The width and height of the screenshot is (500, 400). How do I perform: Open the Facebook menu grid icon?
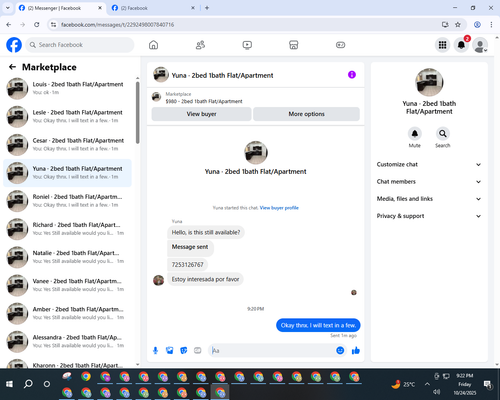point(442,45)
